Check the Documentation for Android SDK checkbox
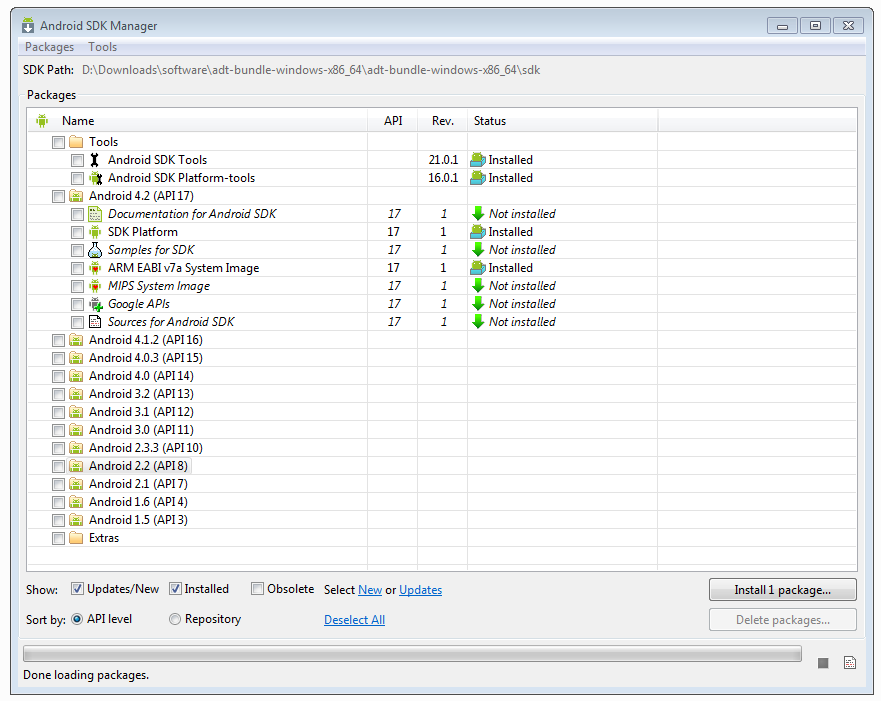This screenshot has width=881, height=701. pyautogui.click(x=78, y=215)
